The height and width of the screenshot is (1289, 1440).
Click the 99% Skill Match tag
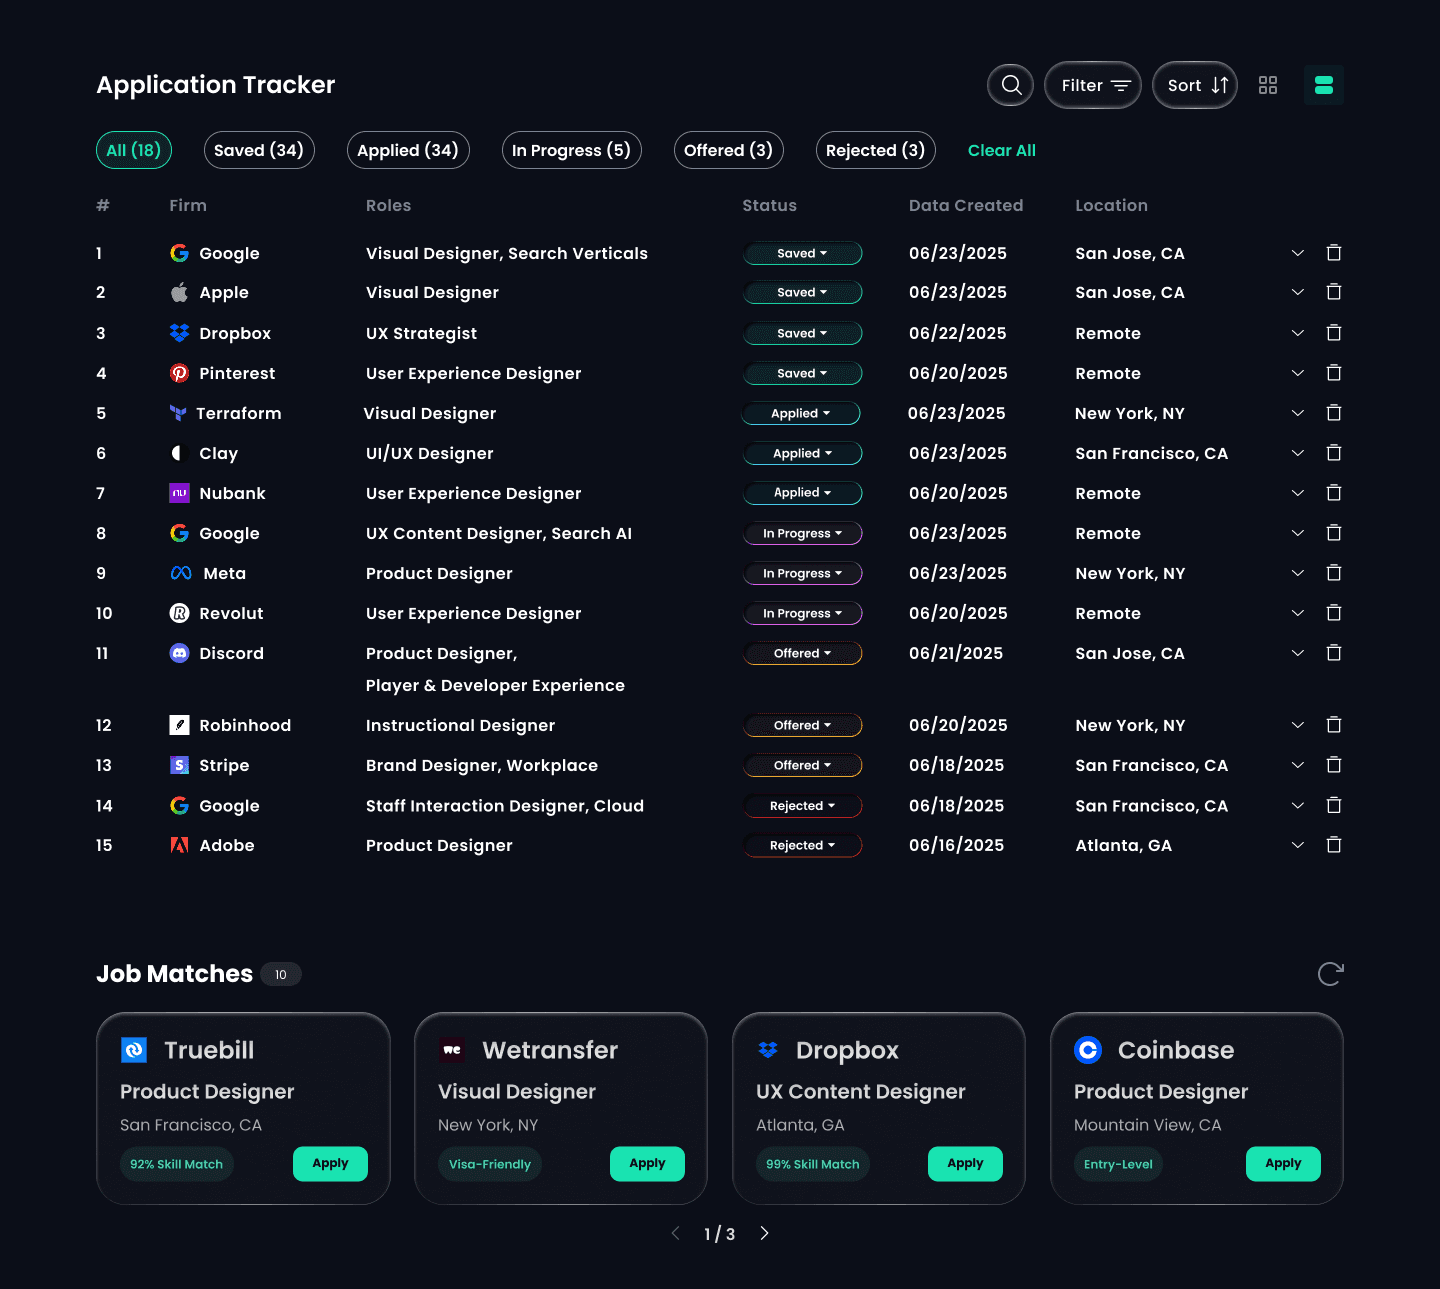813,1164
